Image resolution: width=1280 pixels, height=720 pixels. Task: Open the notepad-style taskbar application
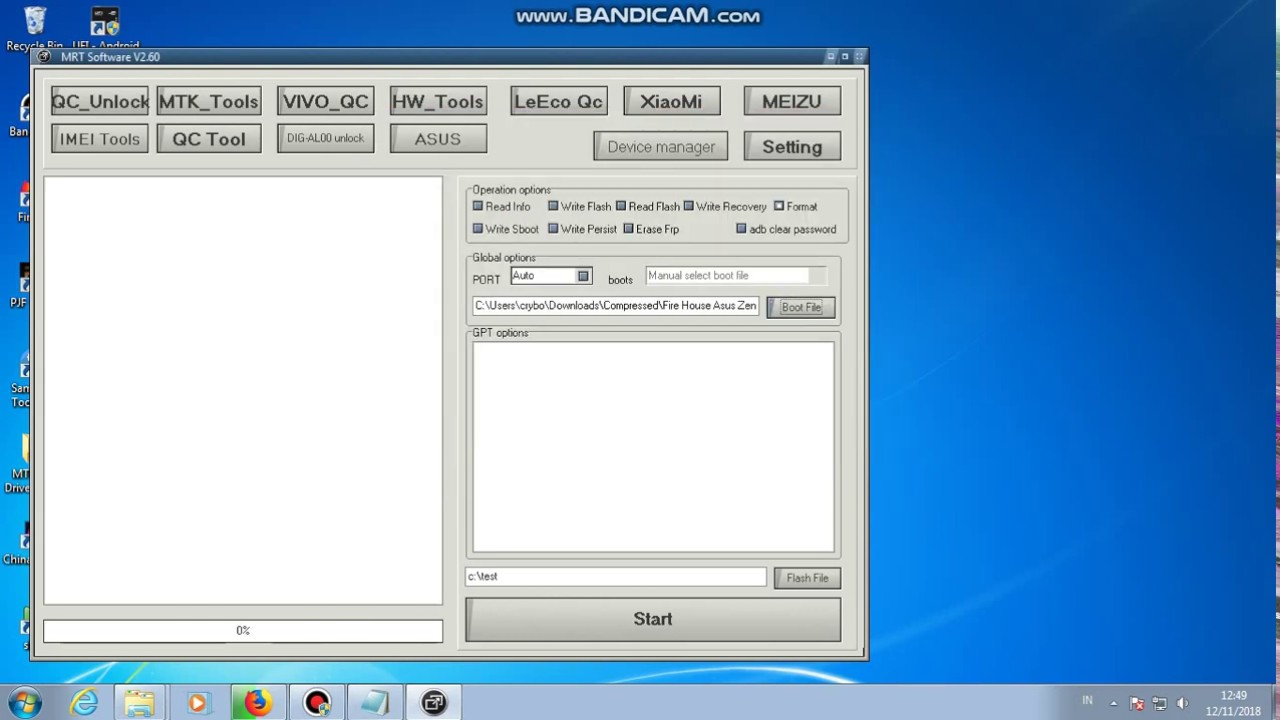click(375, 703)
